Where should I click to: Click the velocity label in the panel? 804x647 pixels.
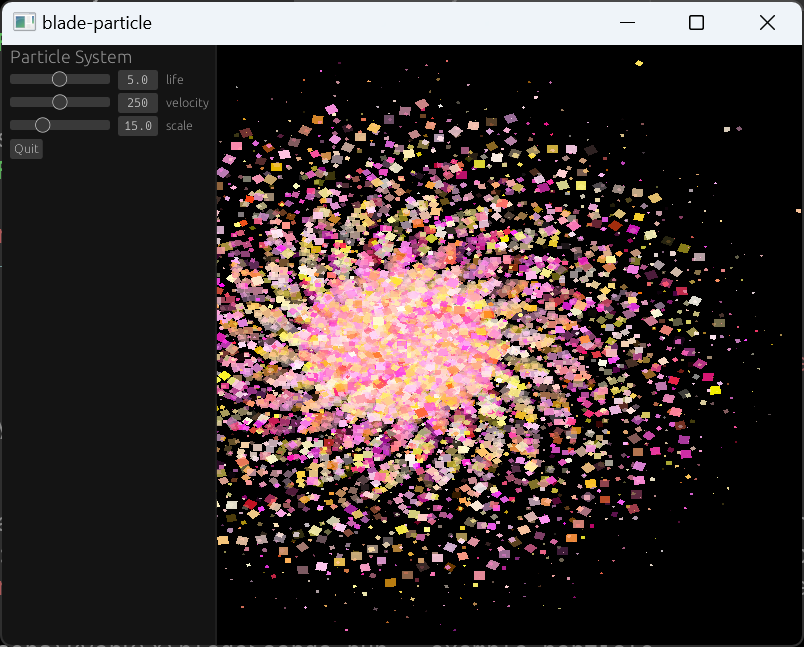(x=187, y=102)
